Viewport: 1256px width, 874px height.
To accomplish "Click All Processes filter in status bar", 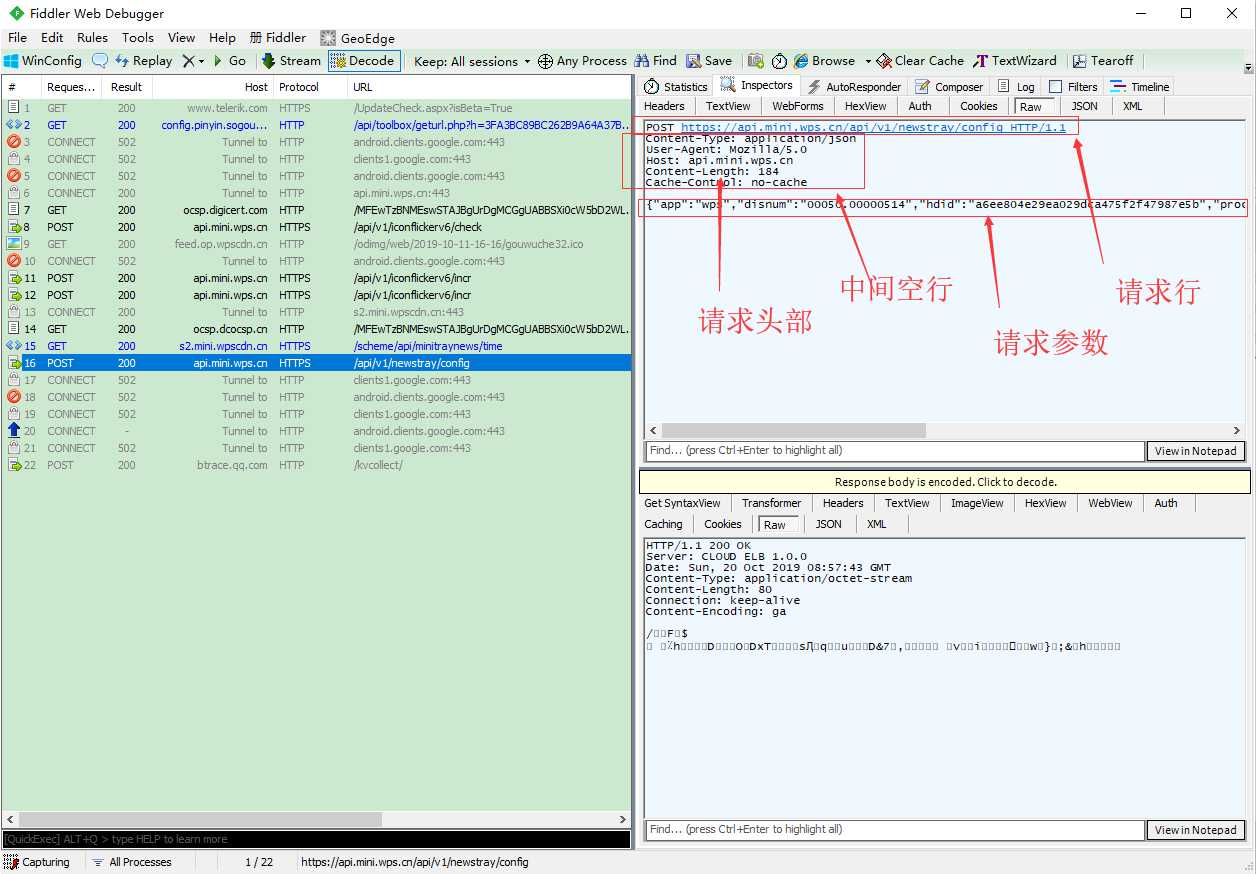I will pos(132,862).
